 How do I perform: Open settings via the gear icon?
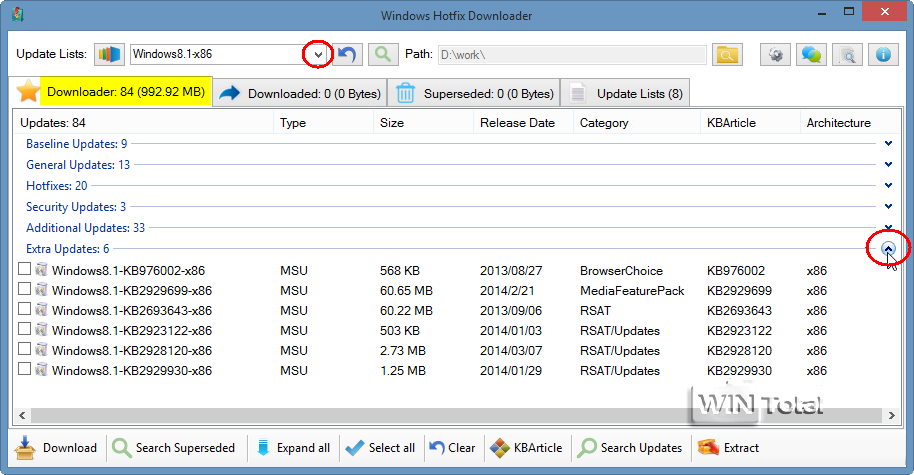(777, 54)
